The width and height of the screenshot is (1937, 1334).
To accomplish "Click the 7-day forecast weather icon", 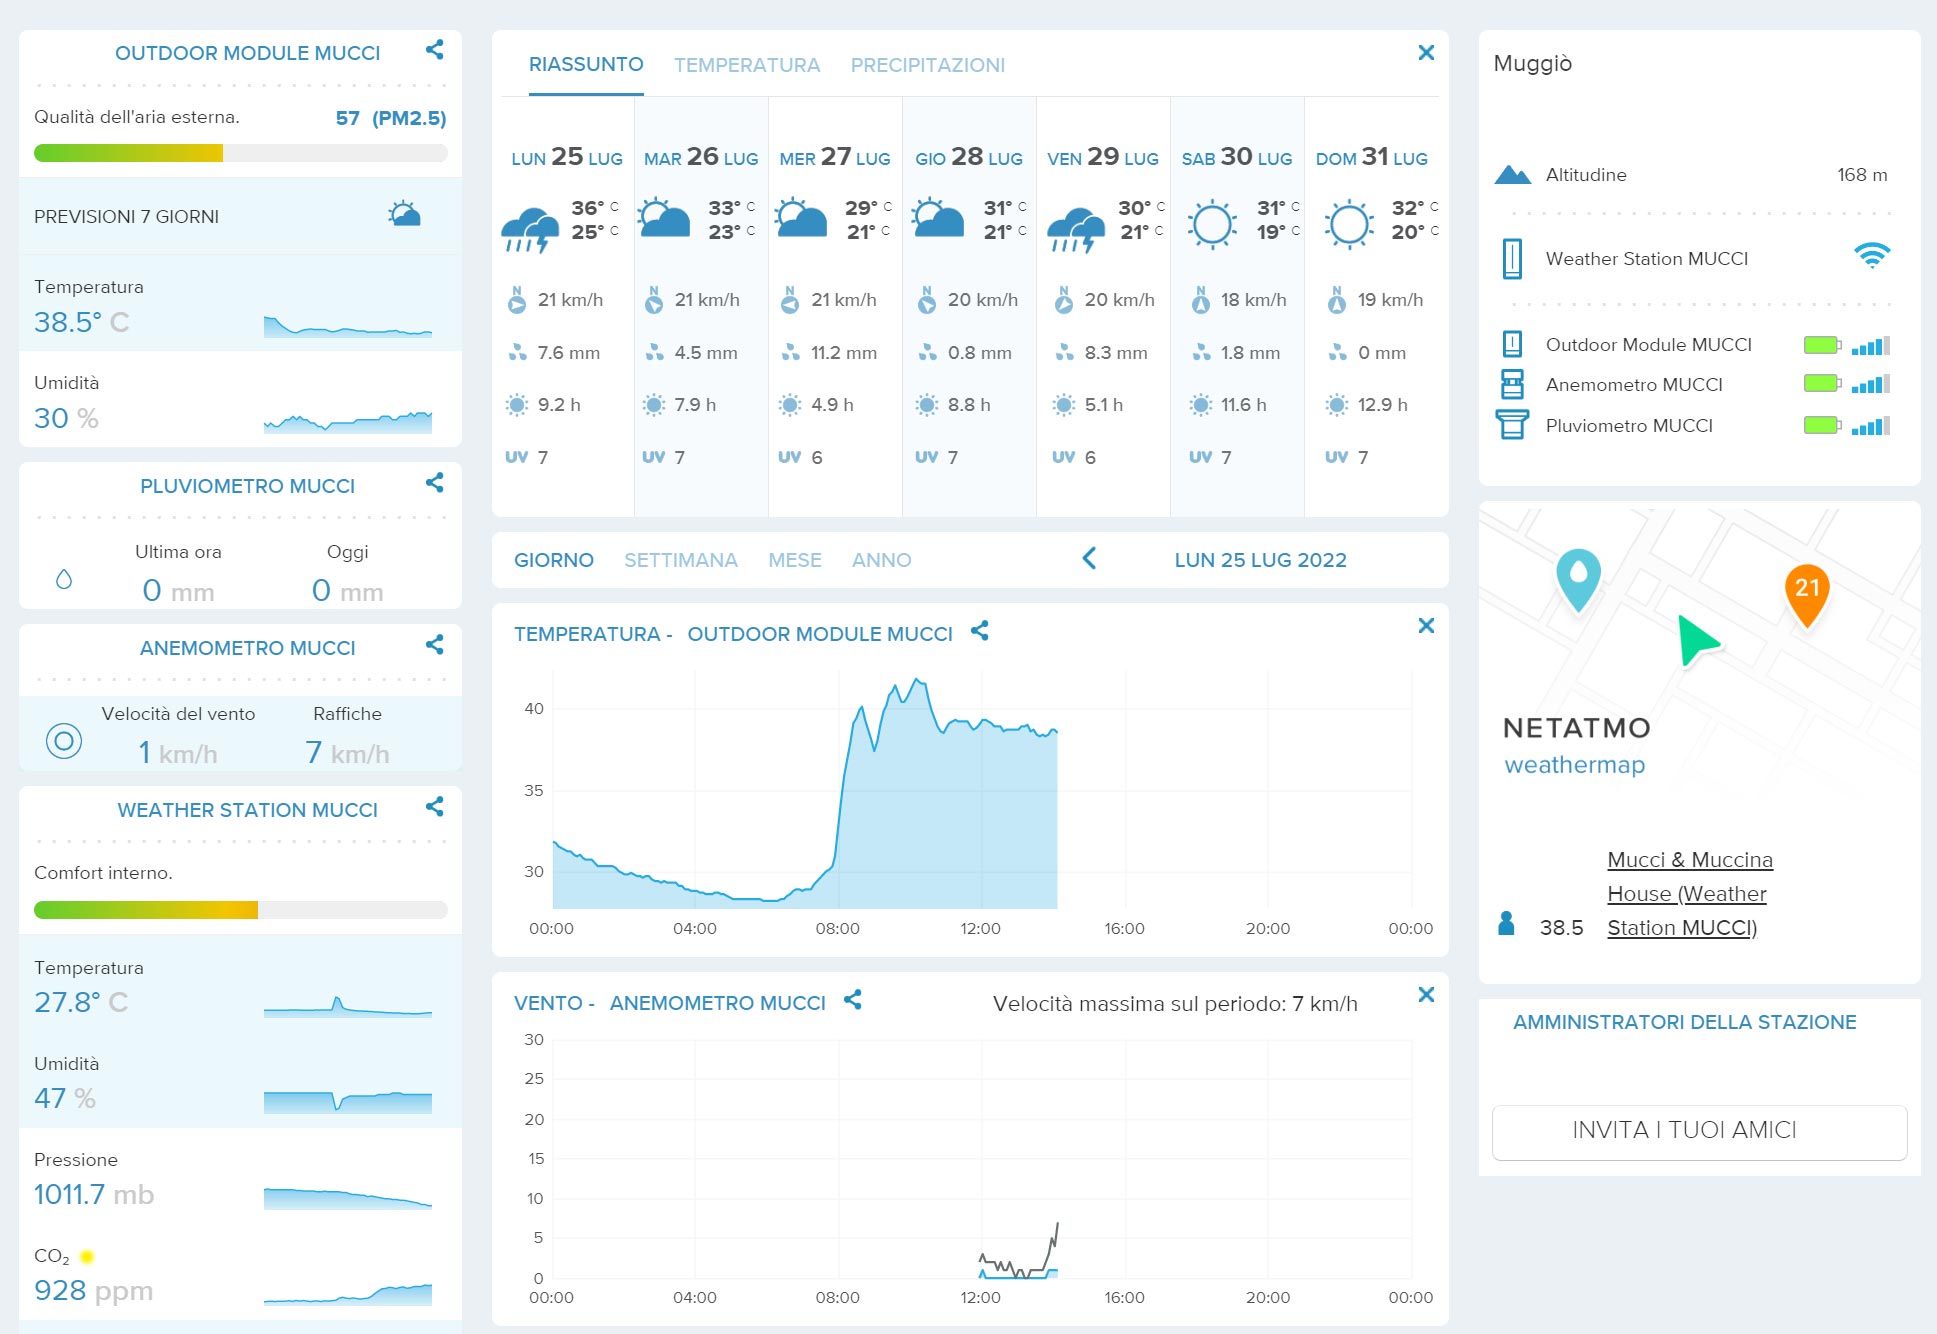I will pyautogui.click(x=405, y=215).
